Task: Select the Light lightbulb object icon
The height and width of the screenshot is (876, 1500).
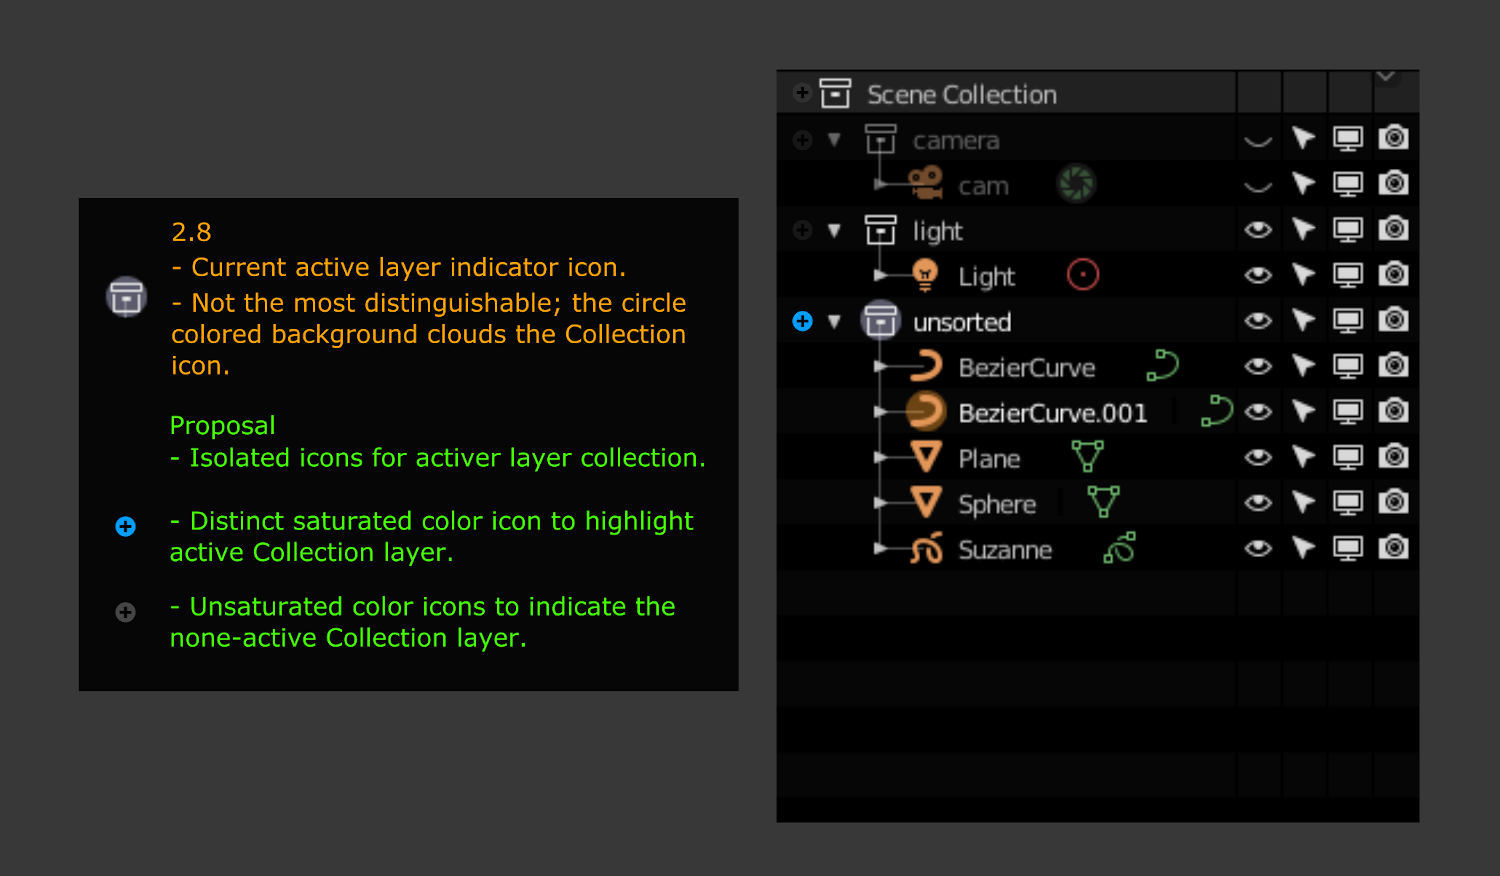Action: click(x=926, y=275)
